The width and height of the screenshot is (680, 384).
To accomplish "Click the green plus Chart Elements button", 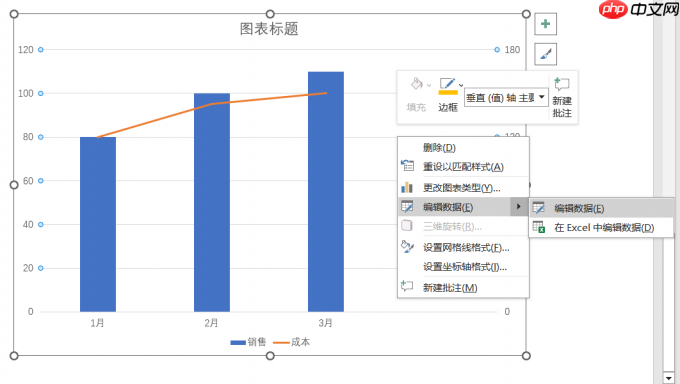I will (x=546, y=24).
